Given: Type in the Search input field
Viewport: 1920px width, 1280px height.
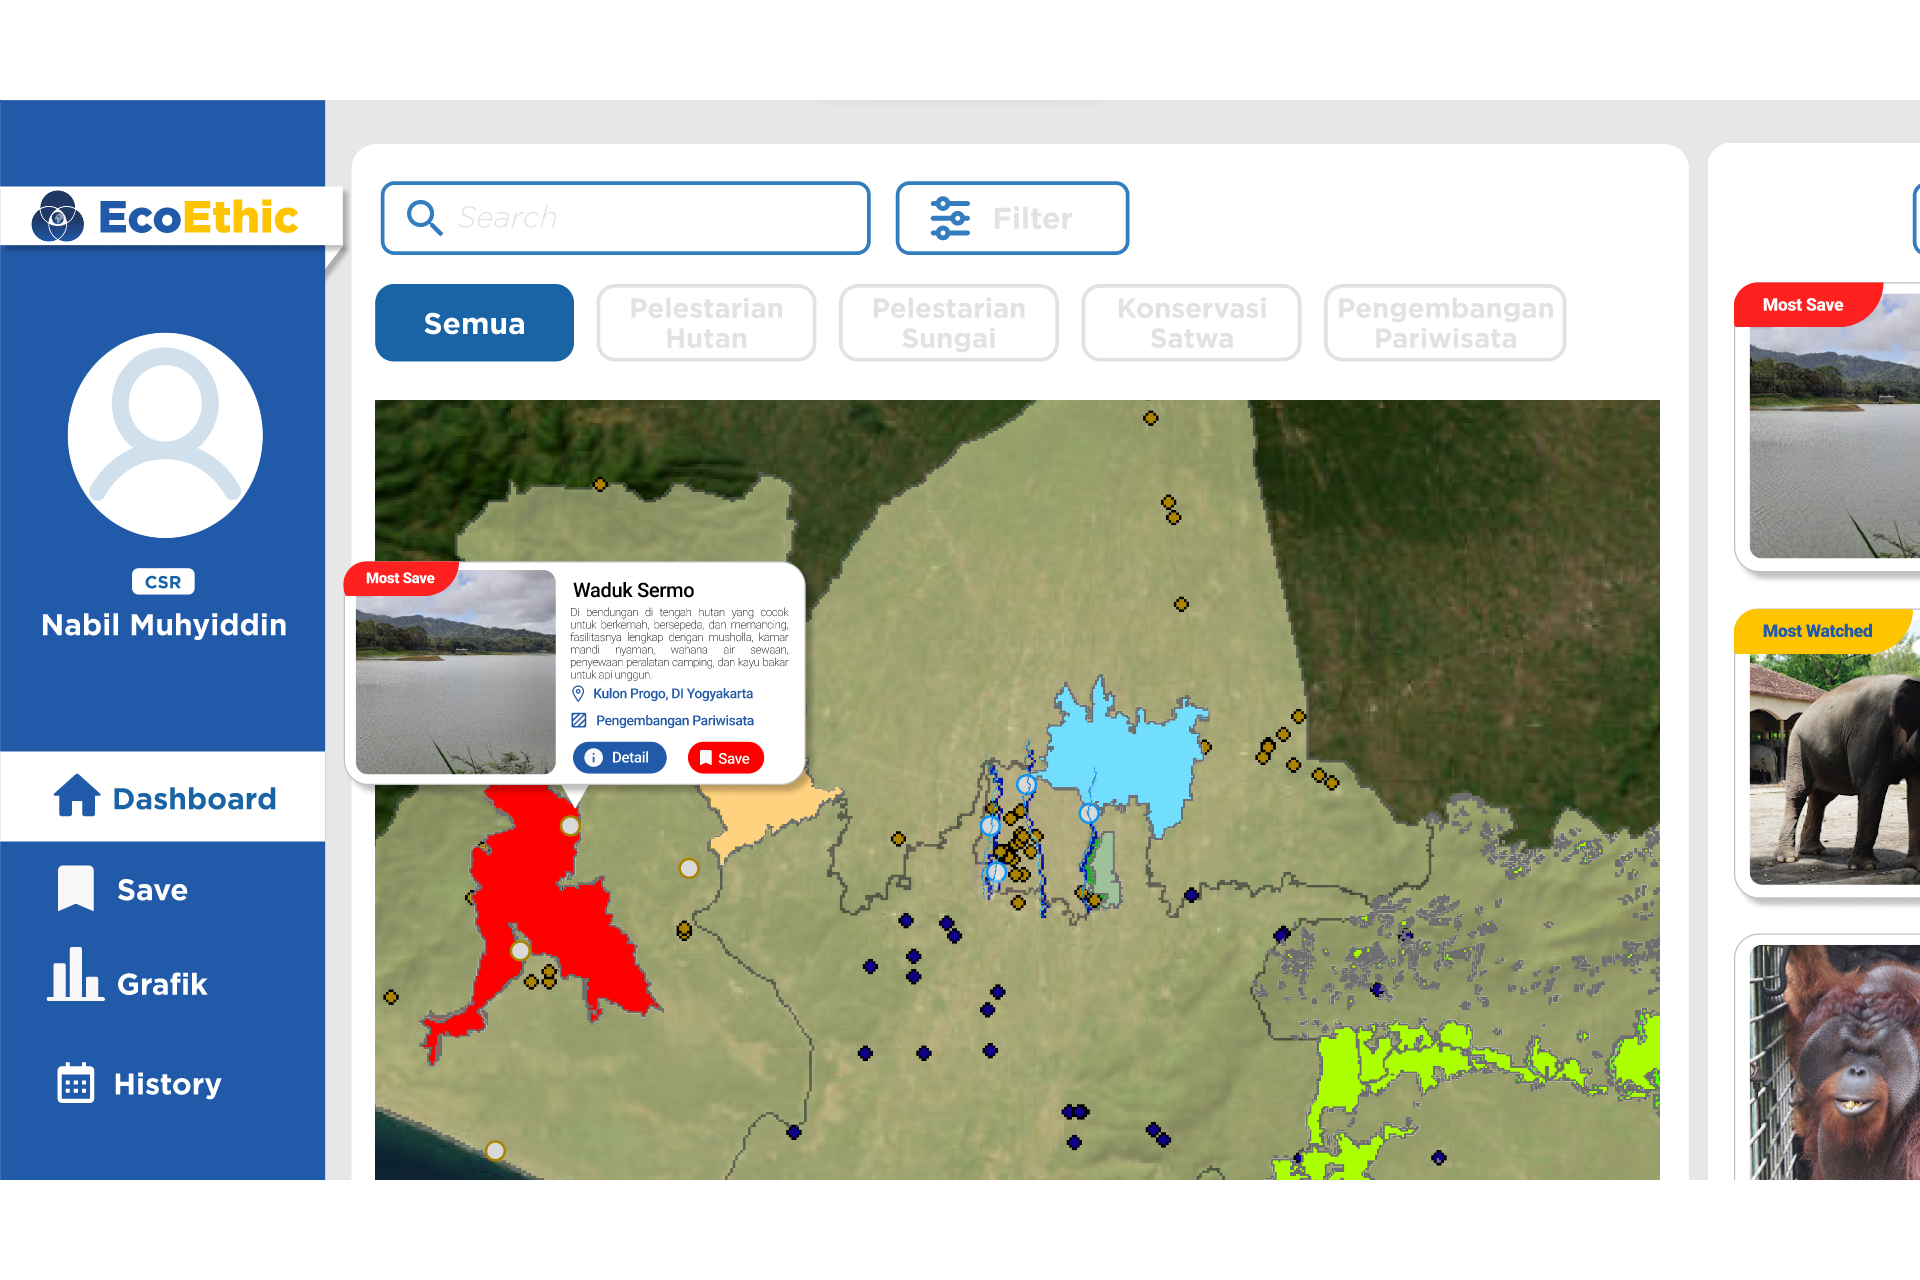Looking at the screenshot, I should pyautogui.click(x=650, y=217).
